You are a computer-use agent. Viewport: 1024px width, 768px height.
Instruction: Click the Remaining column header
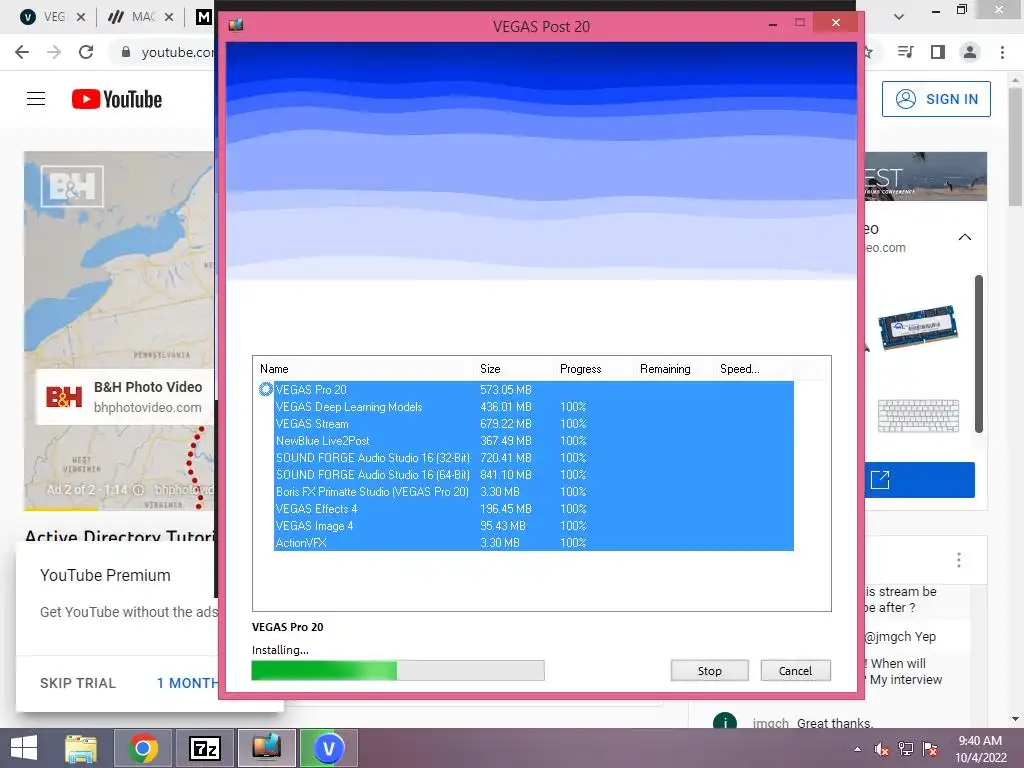672,369
